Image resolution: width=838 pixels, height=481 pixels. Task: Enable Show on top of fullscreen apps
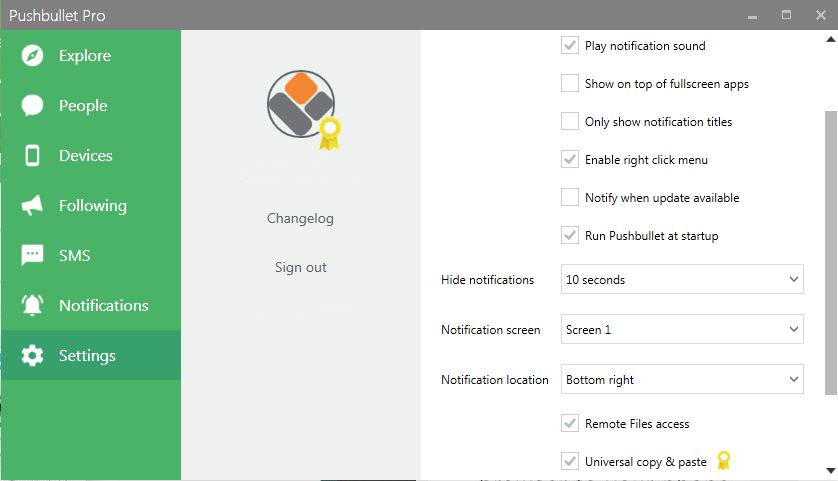[x=570, y=83]
